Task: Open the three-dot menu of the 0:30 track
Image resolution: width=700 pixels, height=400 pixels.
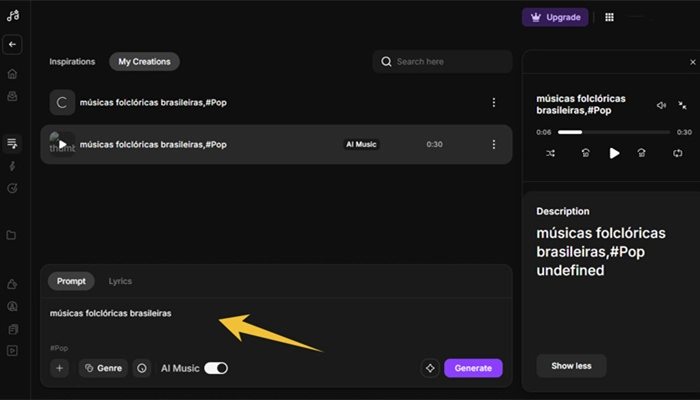Action: click(x=493, y=144)
